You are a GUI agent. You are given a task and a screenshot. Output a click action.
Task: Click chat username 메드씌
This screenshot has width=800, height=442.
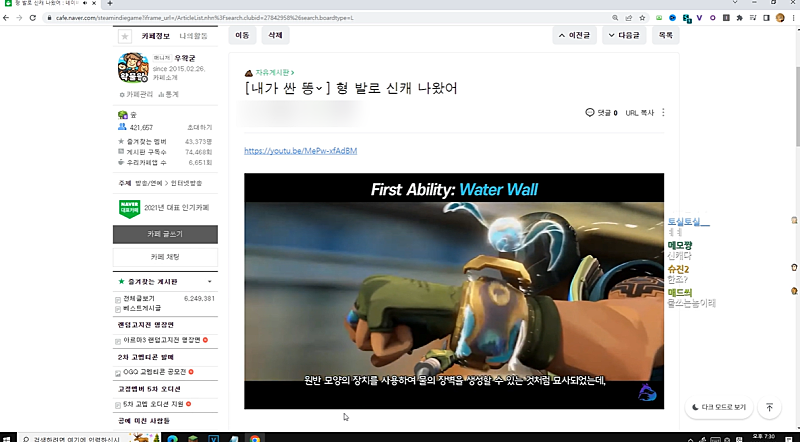point(680,292)
